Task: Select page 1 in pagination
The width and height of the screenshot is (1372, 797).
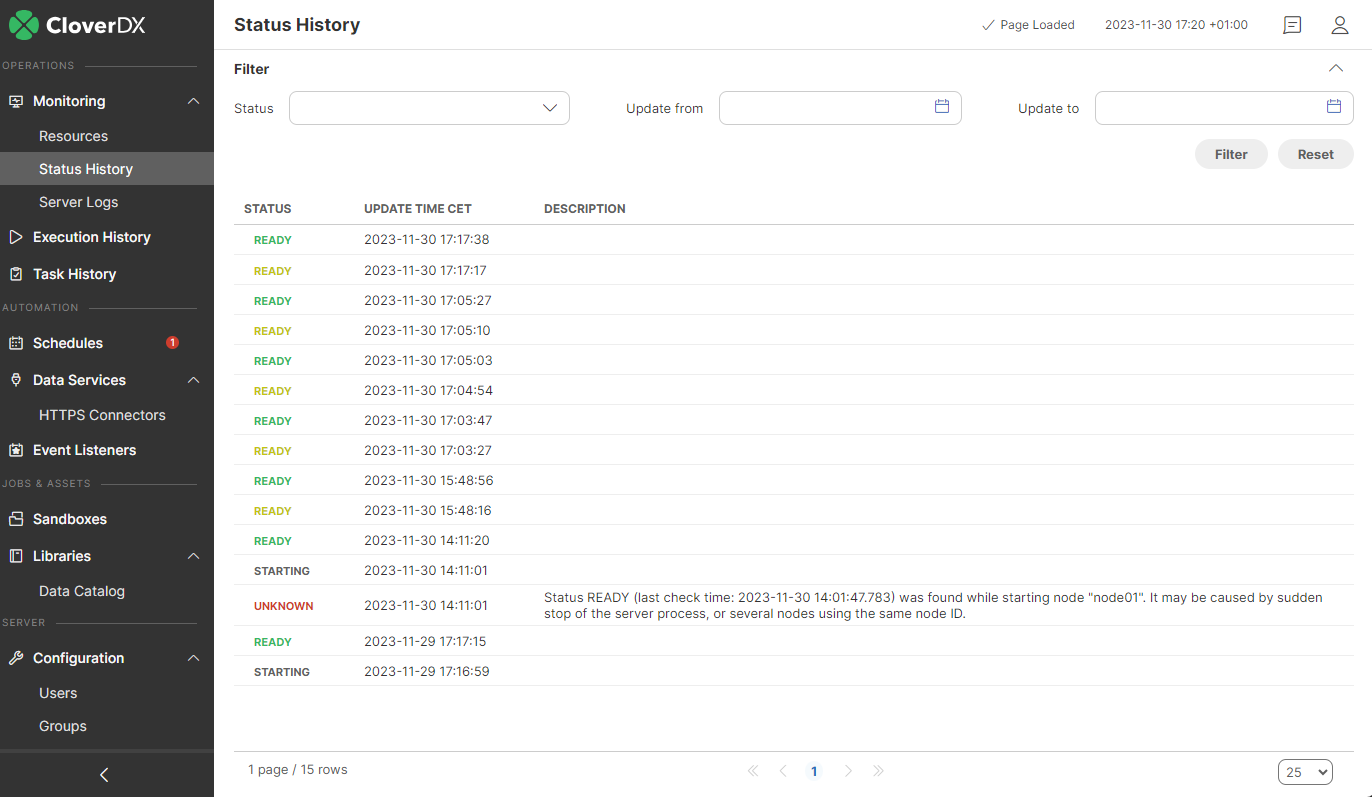Action: click(x=814, y=771)
